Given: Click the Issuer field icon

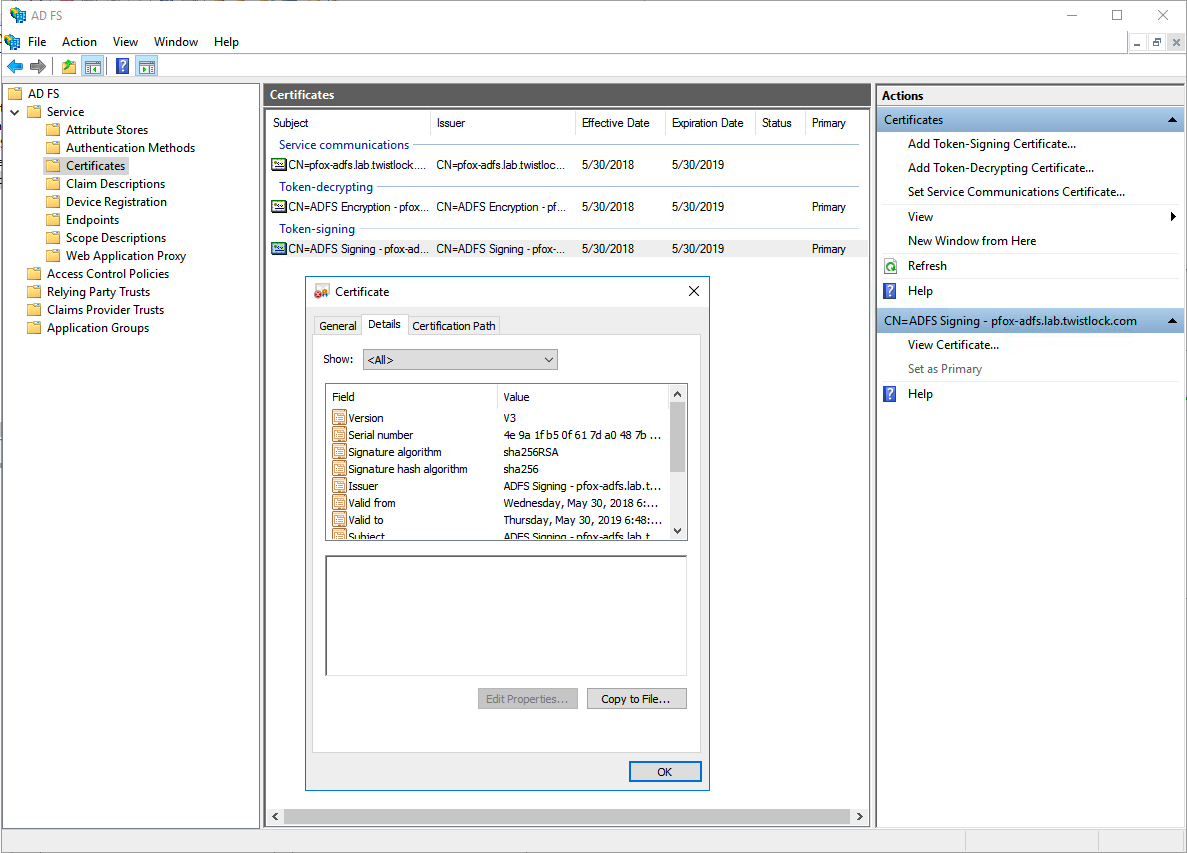Looking at the screenshot, I should (x=339, y=486).
